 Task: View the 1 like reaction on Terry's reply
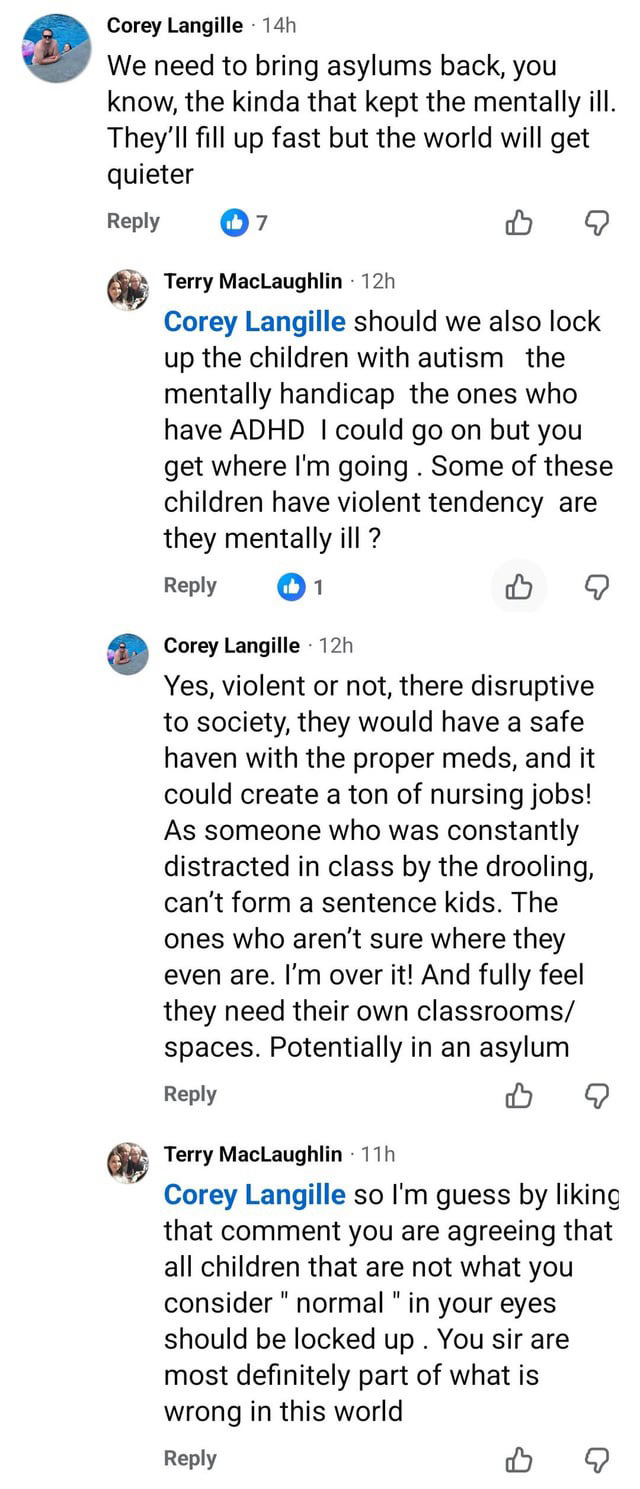pos(300,586)
